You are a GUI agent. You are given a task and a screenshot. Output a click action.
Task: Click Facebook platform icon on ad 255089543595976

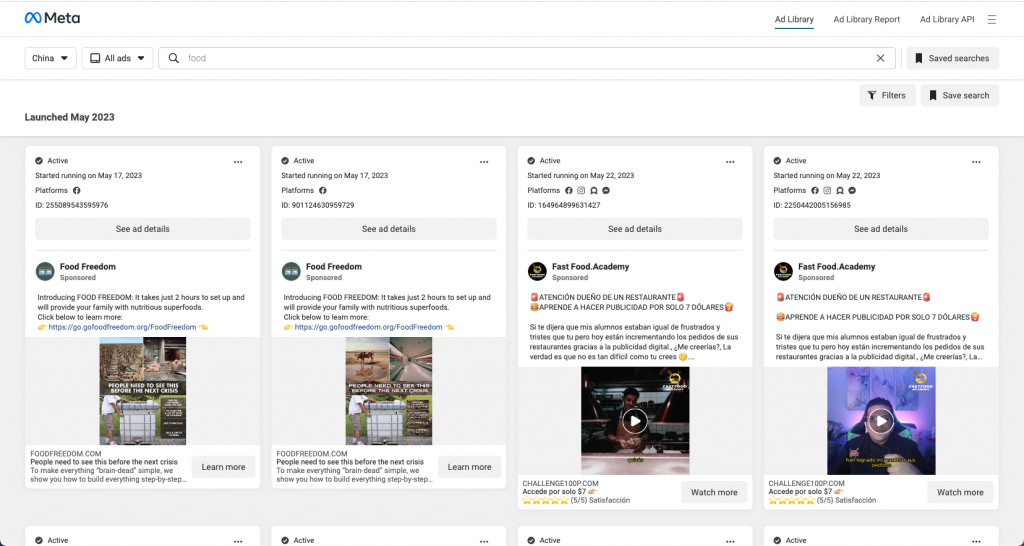click(x=76, y=191)
